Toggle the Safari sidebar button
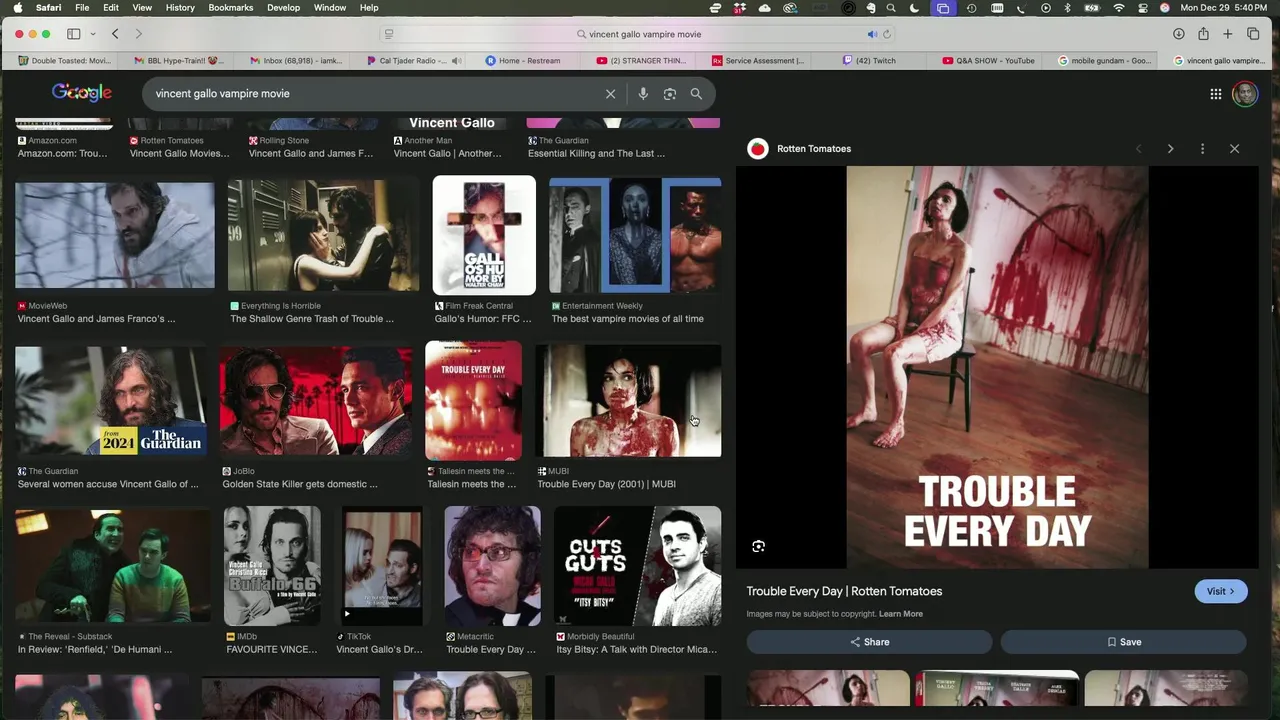 [73, 34]
